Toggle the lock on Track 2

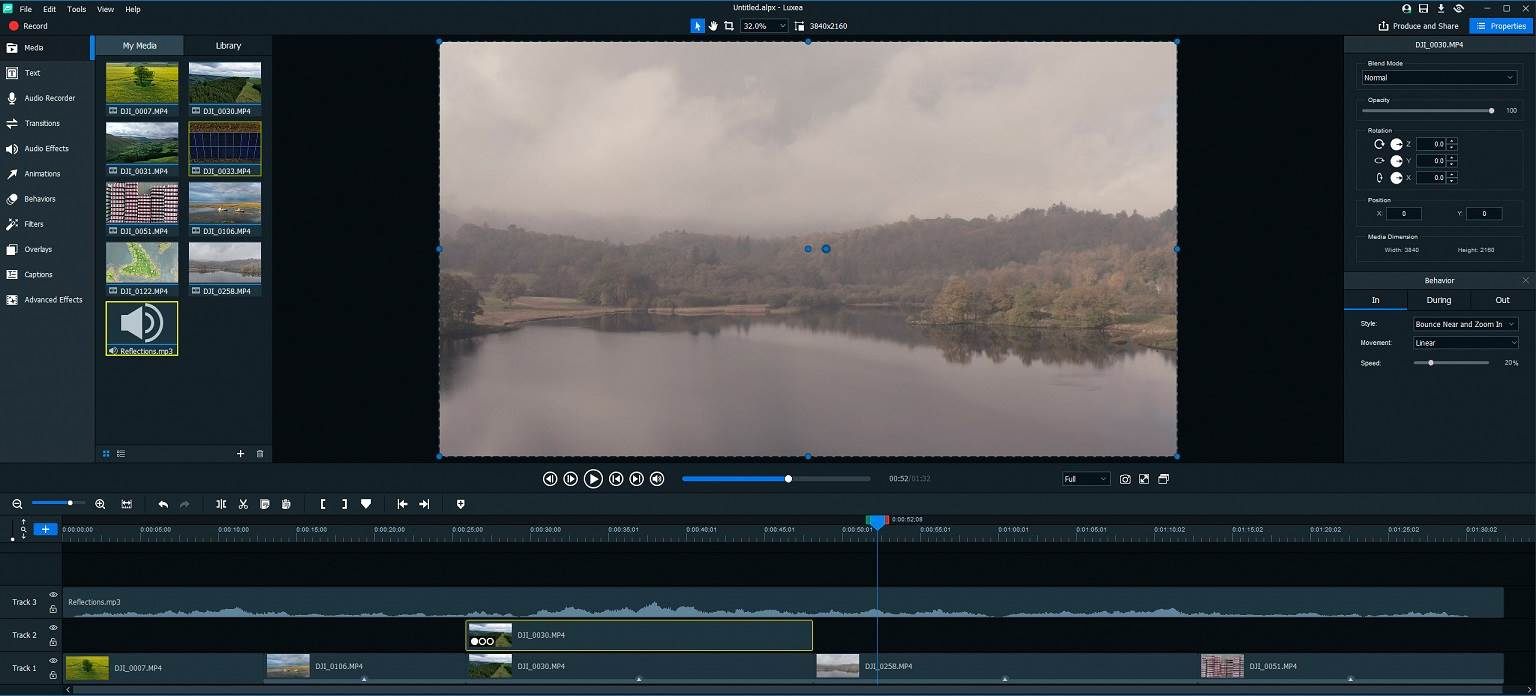coord(53,641)
